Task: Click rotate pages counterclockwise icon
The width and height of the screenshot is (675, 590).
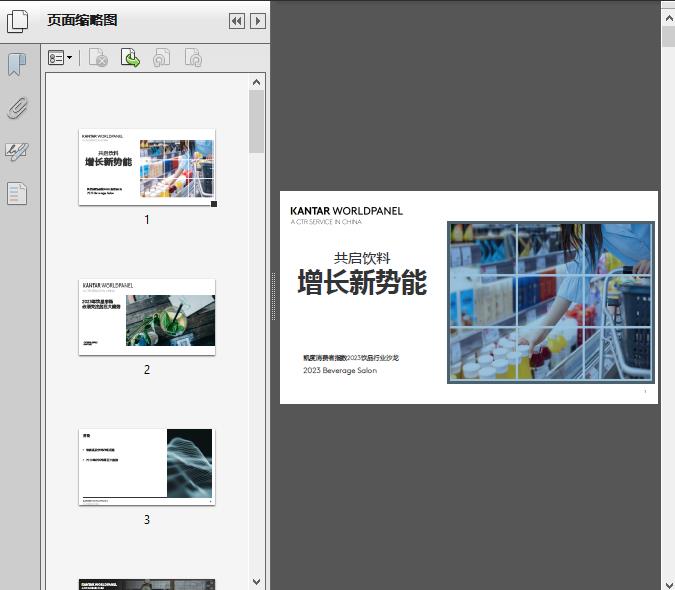Action: tap(161, 58)
